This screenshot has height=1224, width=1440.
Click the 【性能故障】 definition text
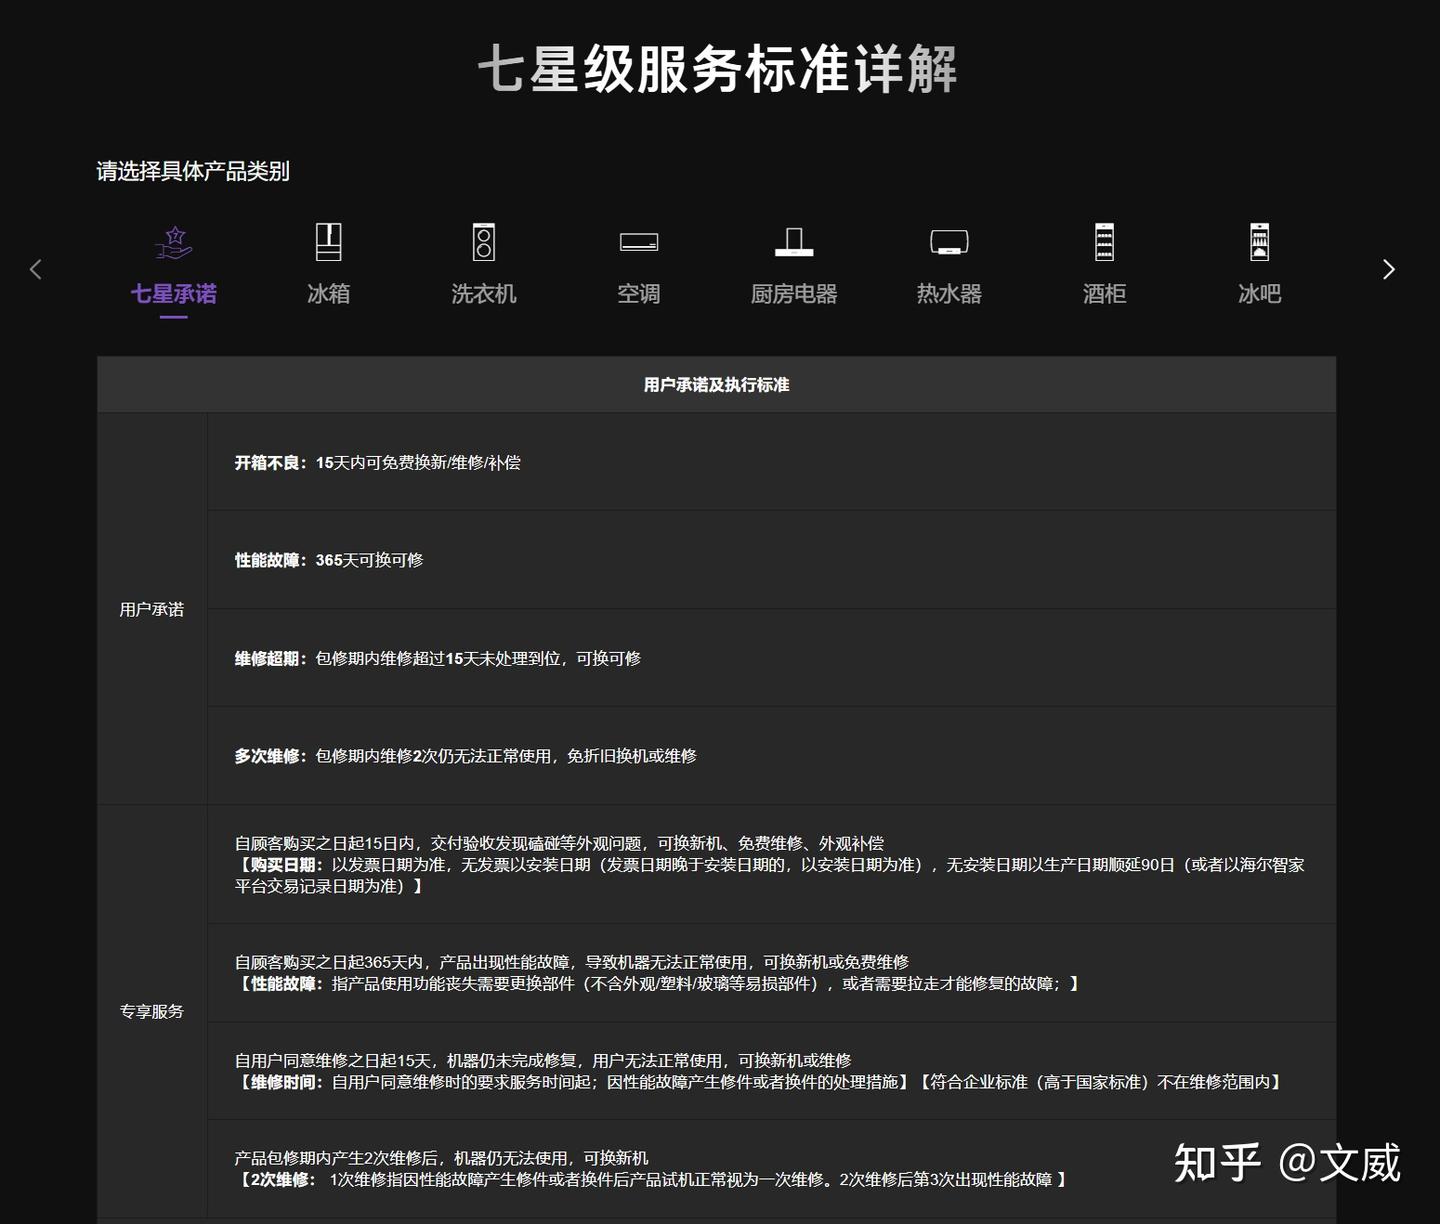pos(658,984)
